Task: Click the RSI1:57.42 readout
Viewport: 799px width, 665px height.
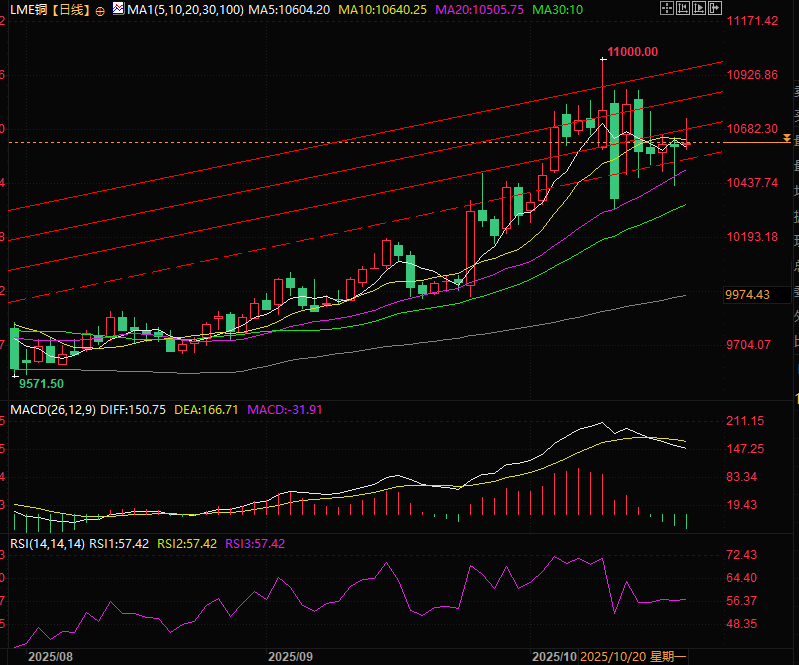Action: click(119, 543)
